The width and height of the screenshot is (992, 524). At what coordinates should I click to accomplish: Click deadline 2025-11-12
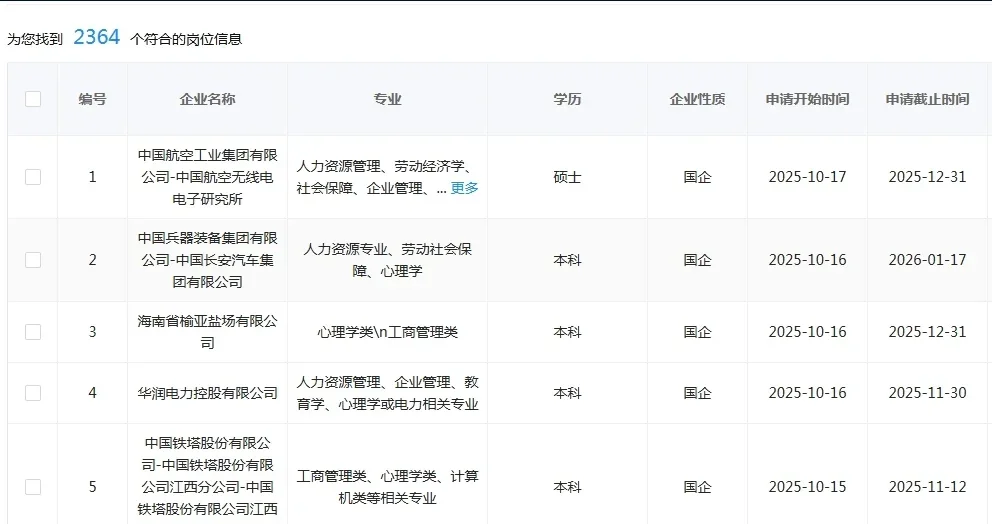click(927, 487)
